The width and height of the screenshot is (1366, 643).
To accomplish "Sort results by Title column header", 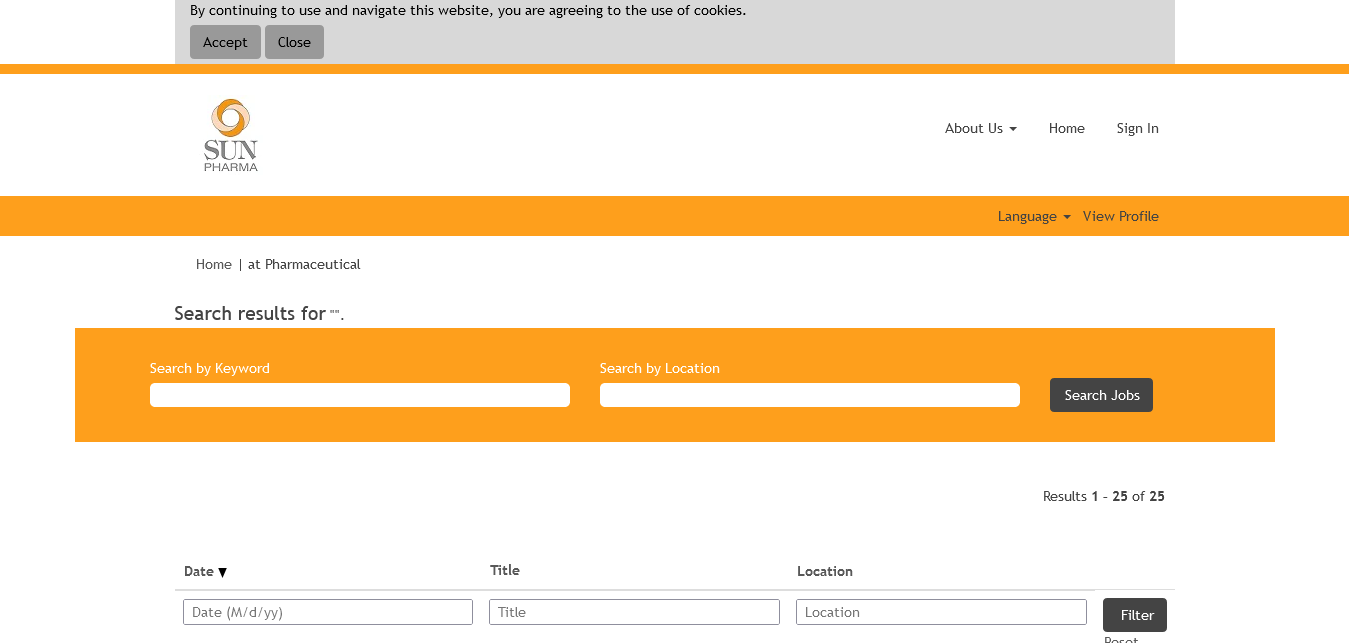I will (505, 570).
